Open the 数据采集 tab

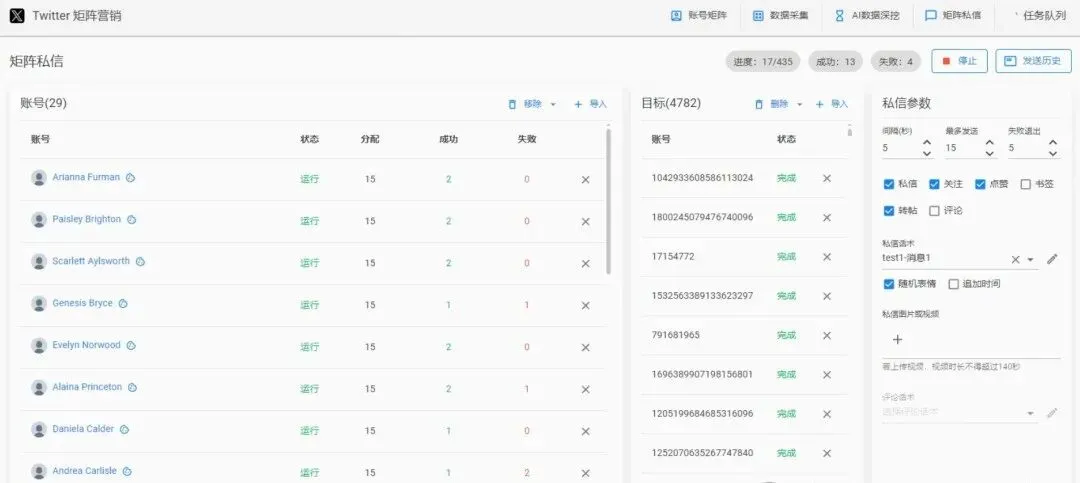780,16
